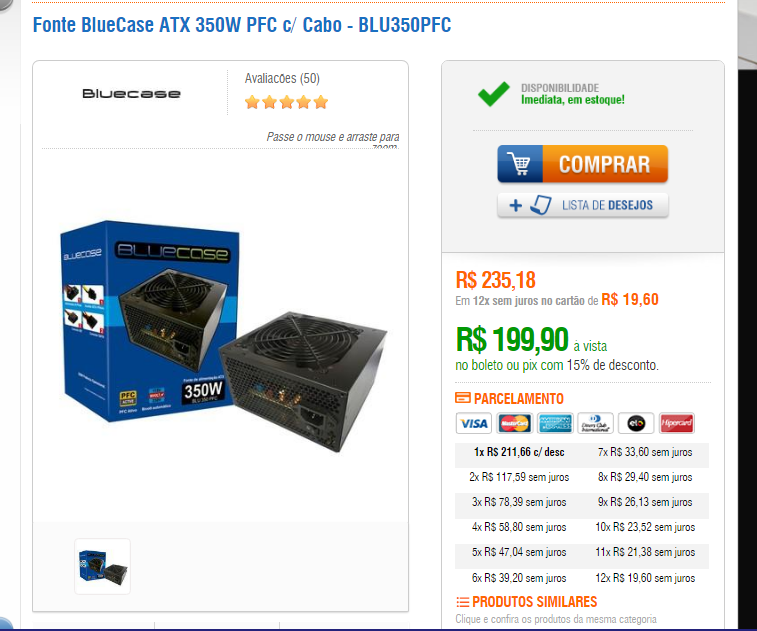Click the American Express card icon

click(555, 423)
